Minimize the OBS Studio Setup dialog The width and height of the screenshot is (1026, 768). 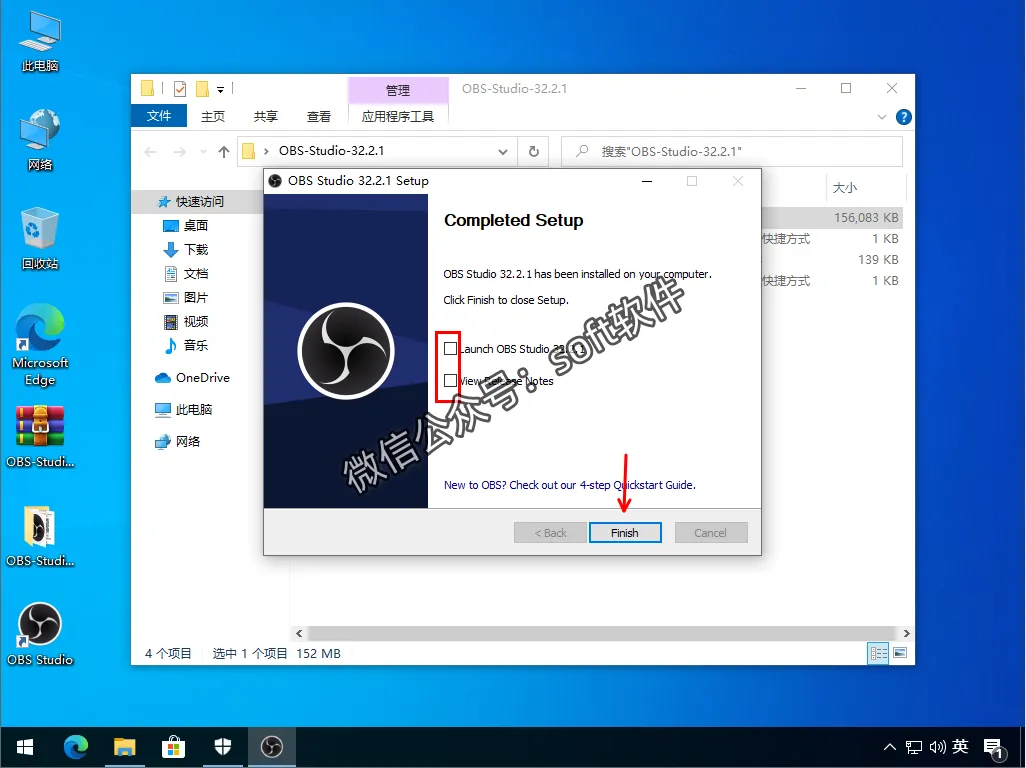click(x=647, y=181)
